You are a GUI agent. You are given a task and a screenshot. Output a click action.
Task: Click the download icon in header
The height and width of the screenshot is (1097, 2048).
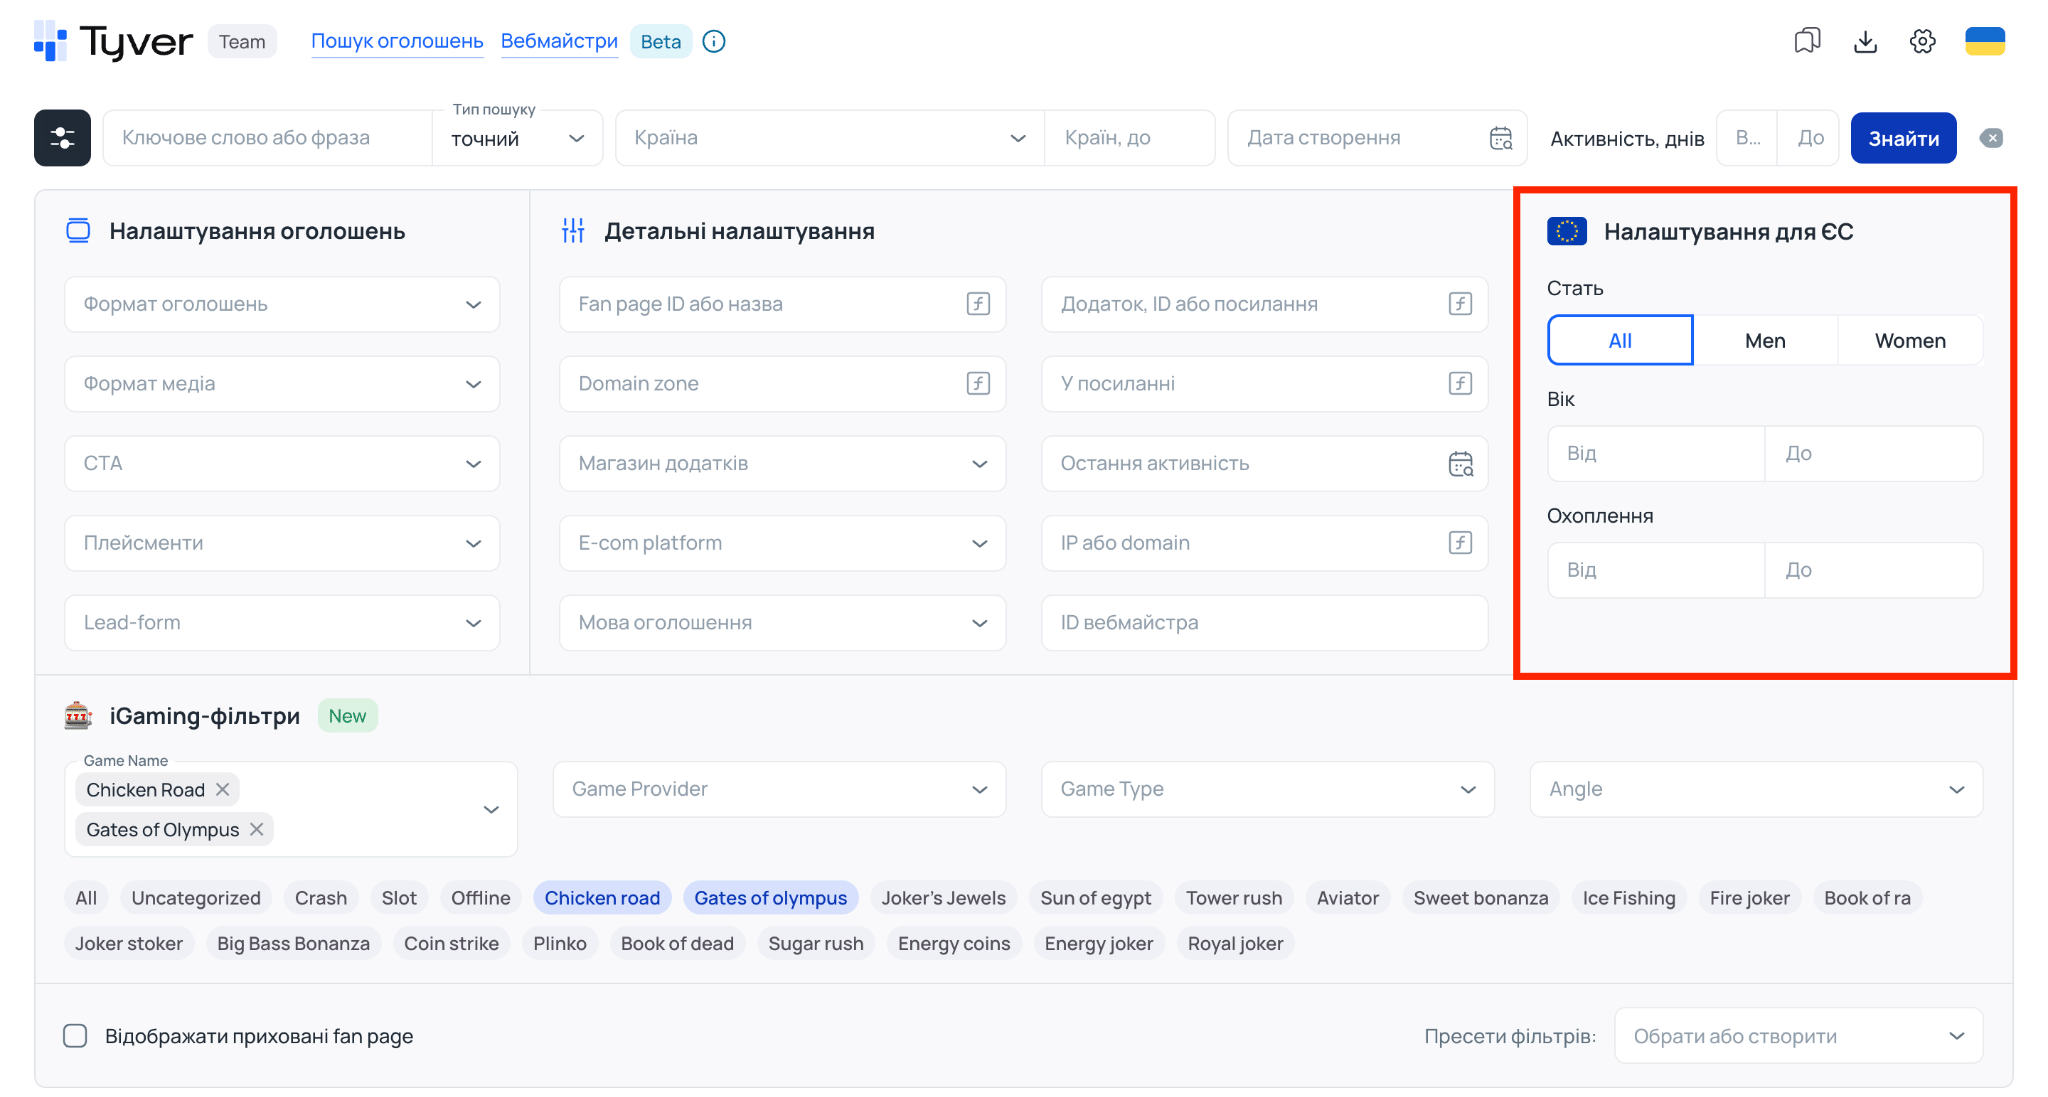pyautogui.click(x=1865, y=41)
